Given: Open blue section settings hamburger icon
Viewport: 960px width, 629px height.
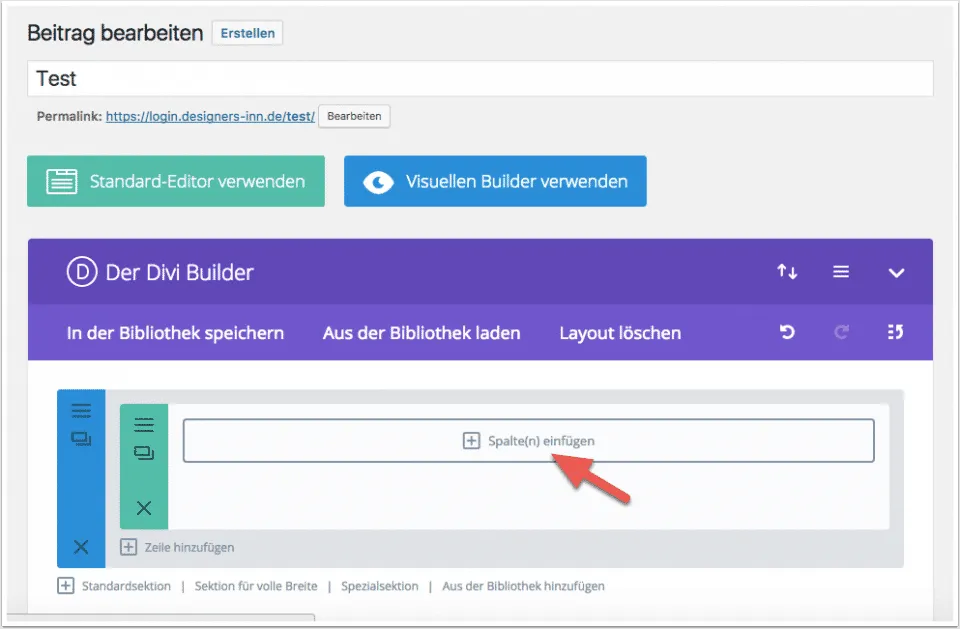Looking at the screenshot, I should tap(81, 411).
